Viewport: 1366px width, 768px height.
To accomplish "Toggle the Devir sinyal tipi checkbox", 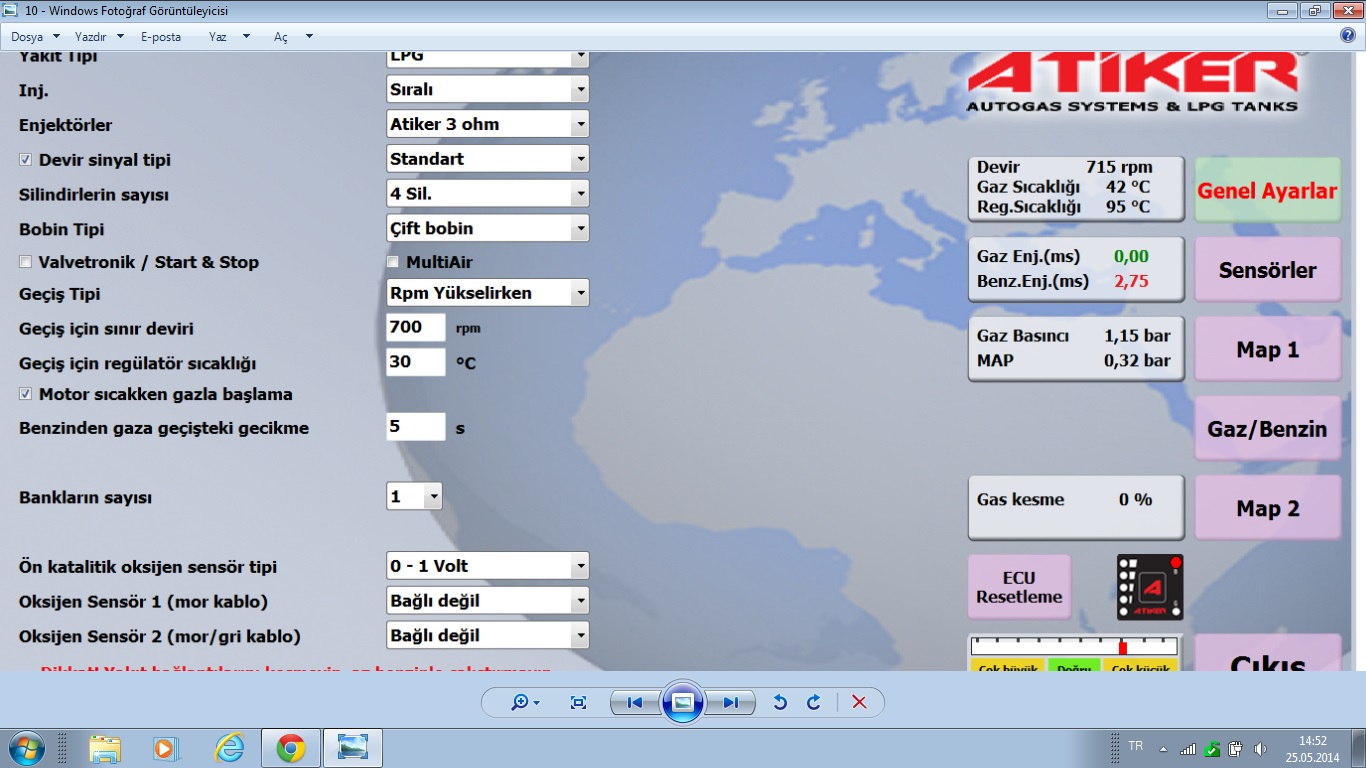I will tap(26, 160).
